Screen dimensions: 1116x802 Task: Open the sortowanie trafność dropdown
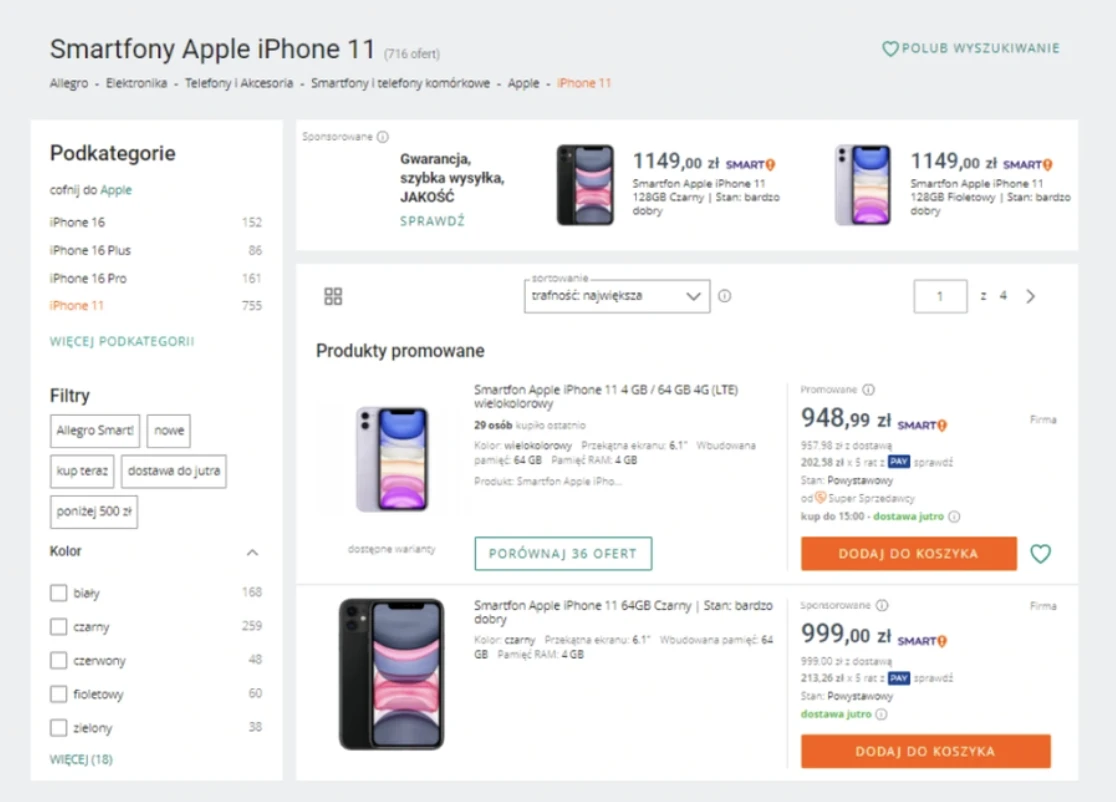pos(617,296)
